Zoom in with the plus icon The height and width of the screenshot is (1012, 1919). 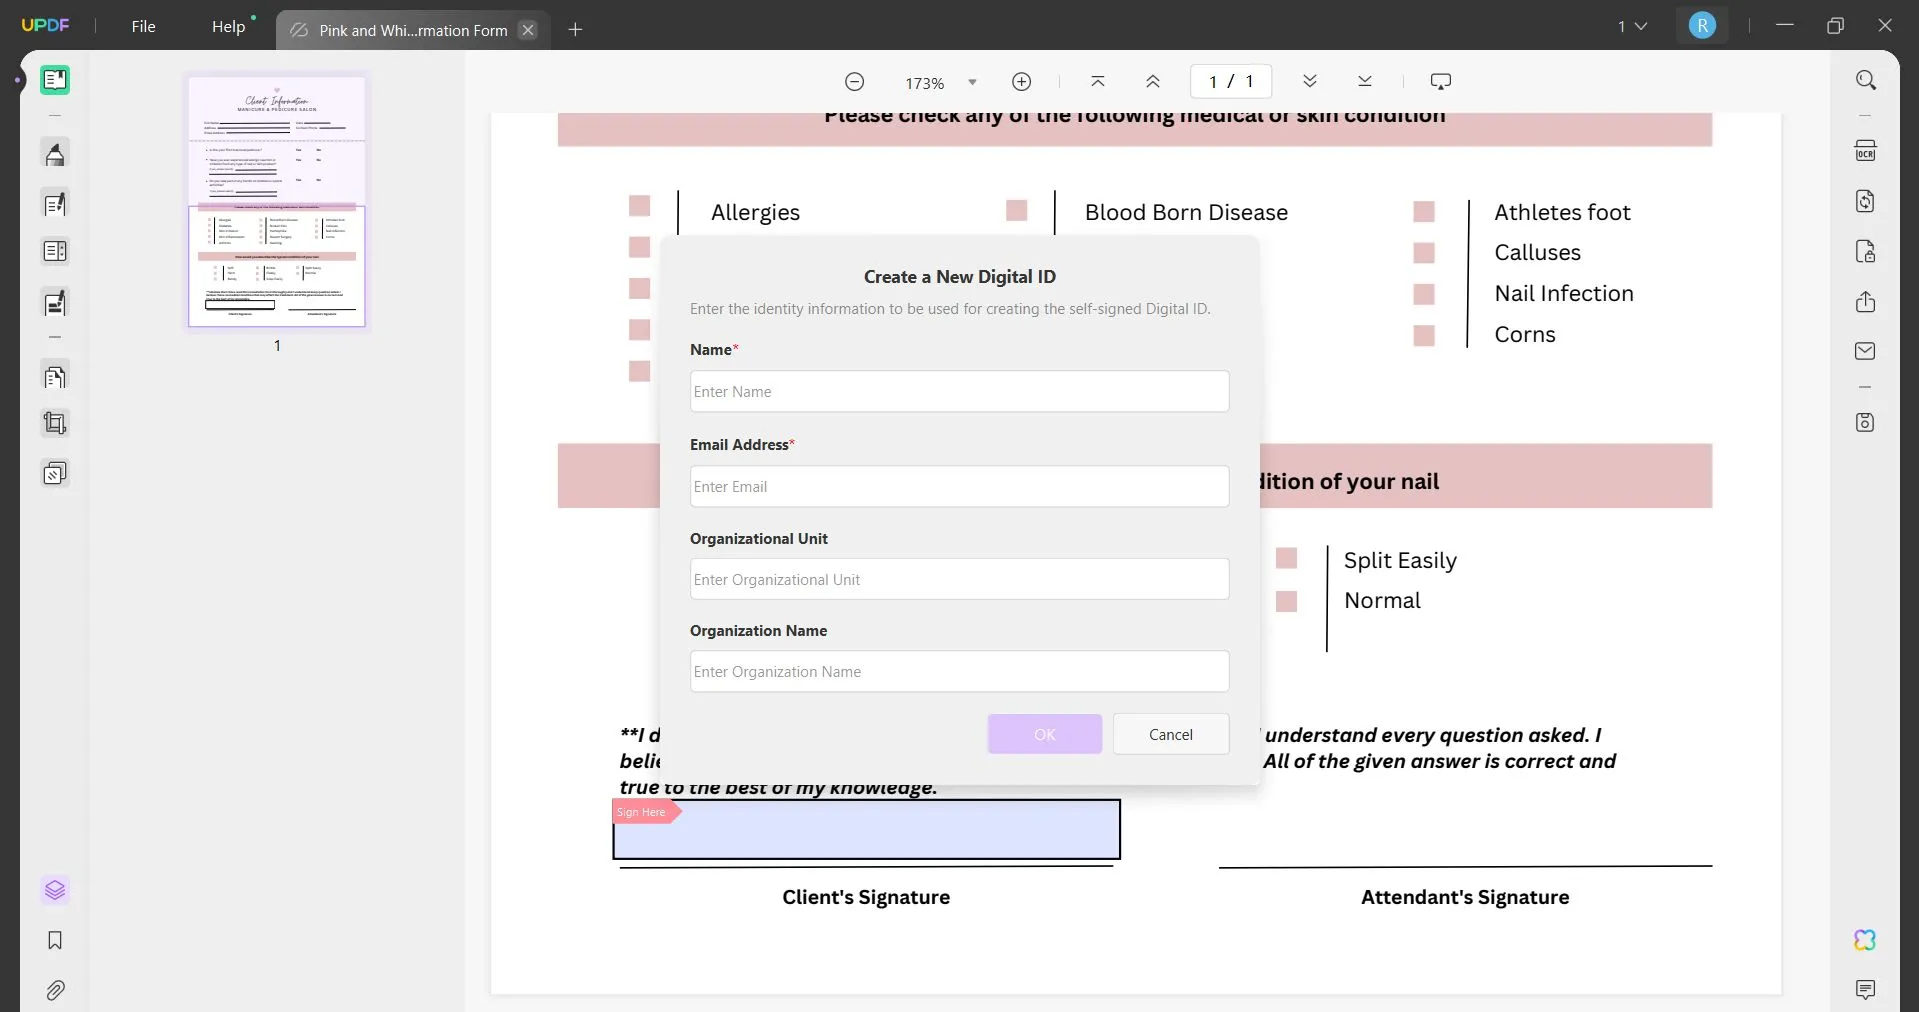[x=1021, y=82]
